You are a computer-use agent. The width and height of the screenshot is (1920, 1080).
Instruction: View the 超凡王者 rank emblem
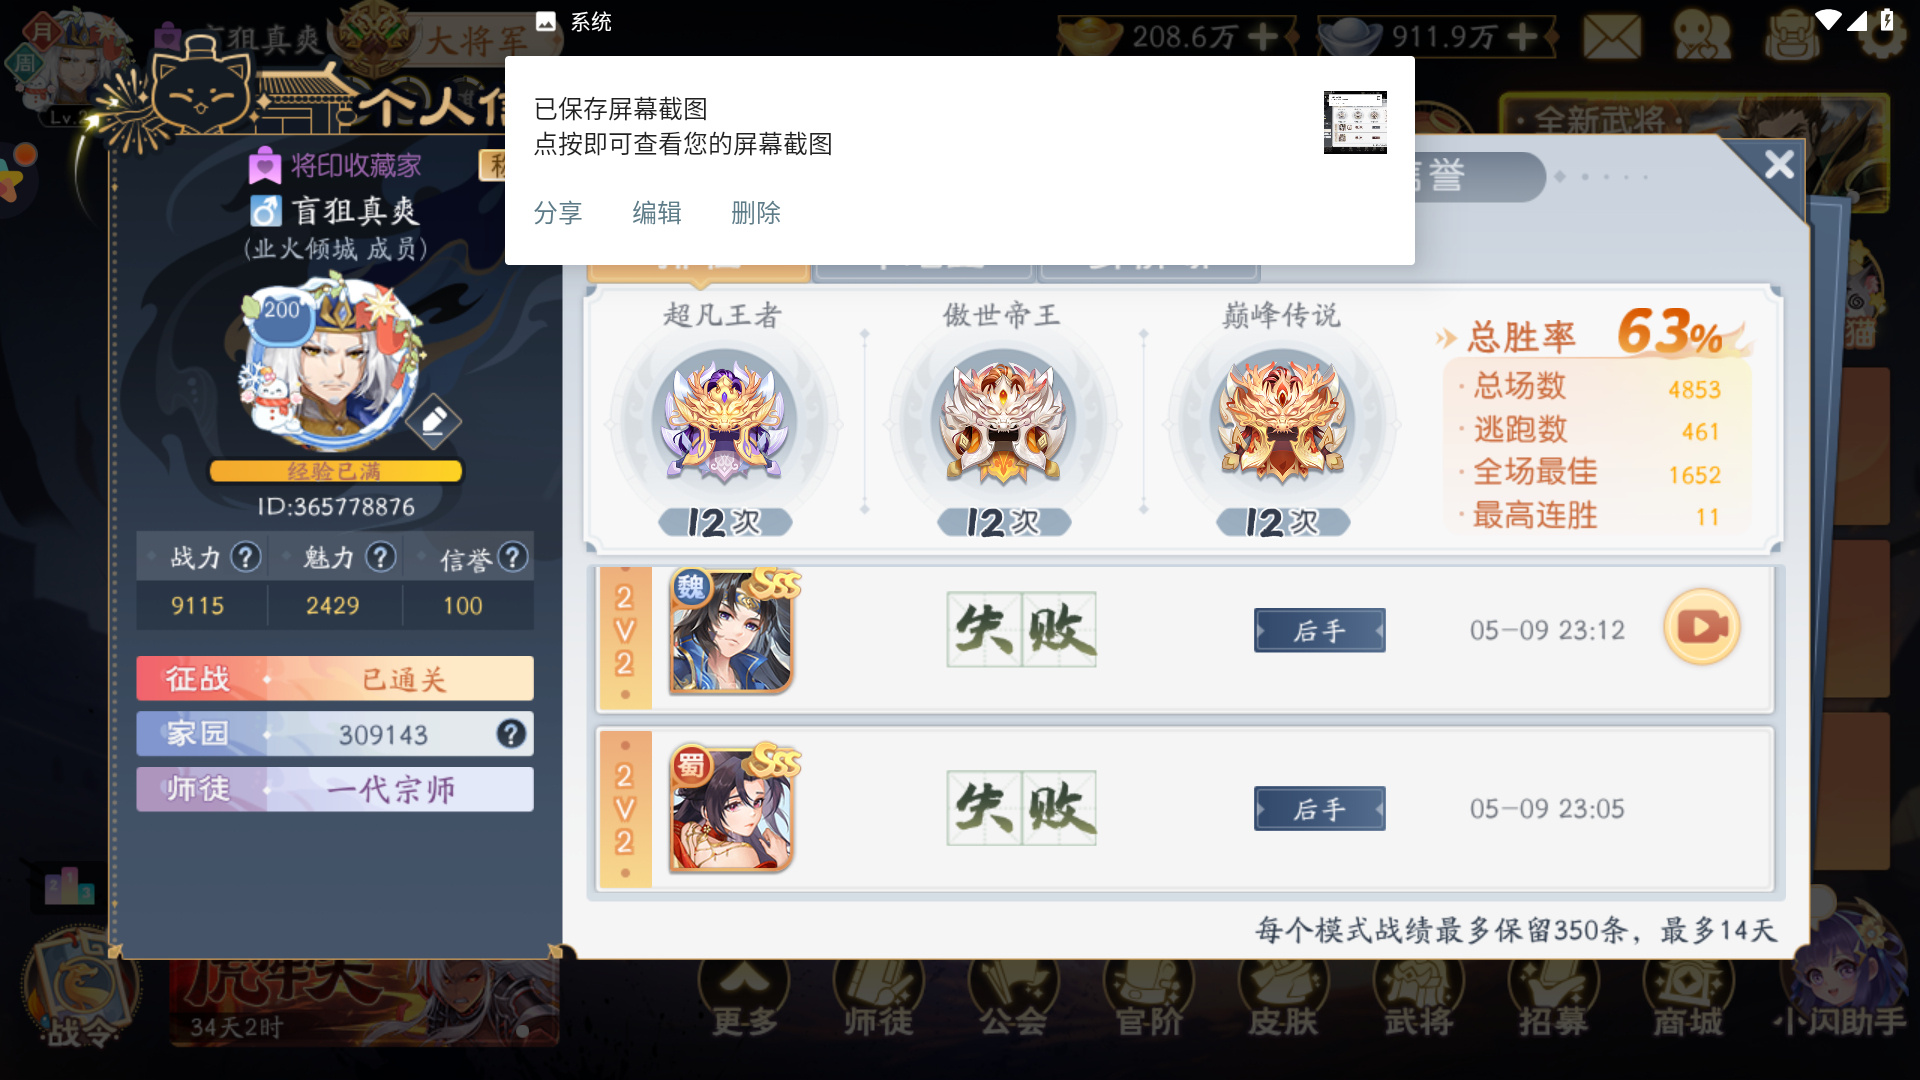coord(724,420)
